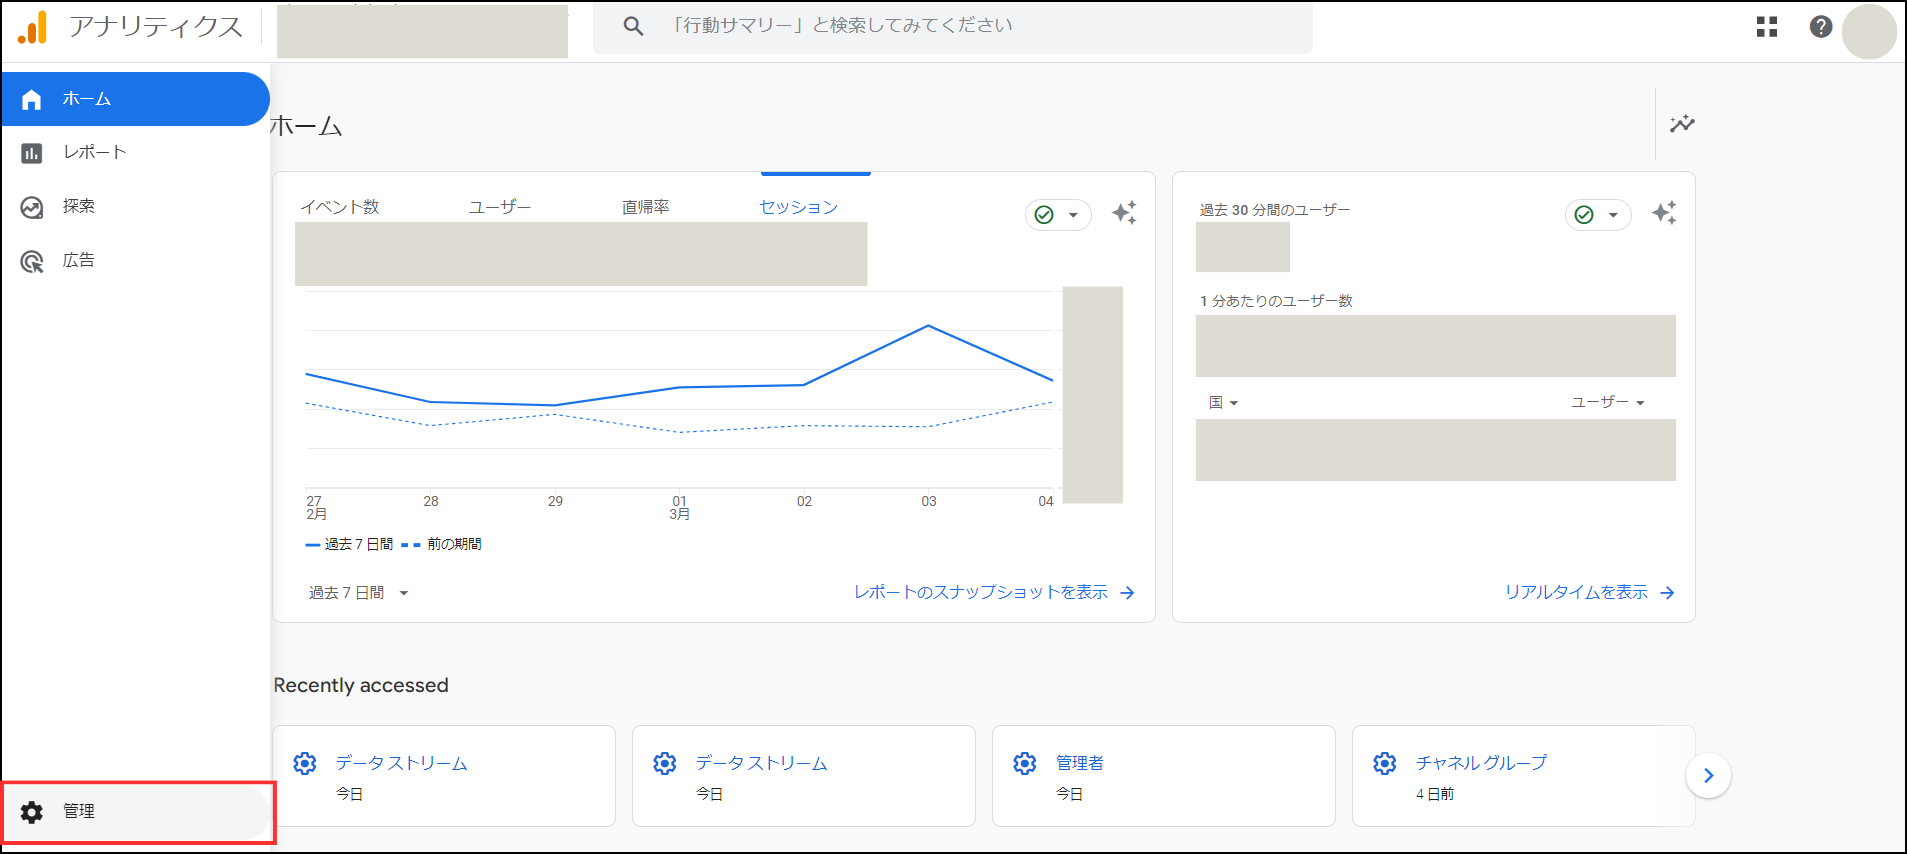Switch to the 直帰率 metric tab
Viewport: 1907px width, 854px height.
point(646,207)
